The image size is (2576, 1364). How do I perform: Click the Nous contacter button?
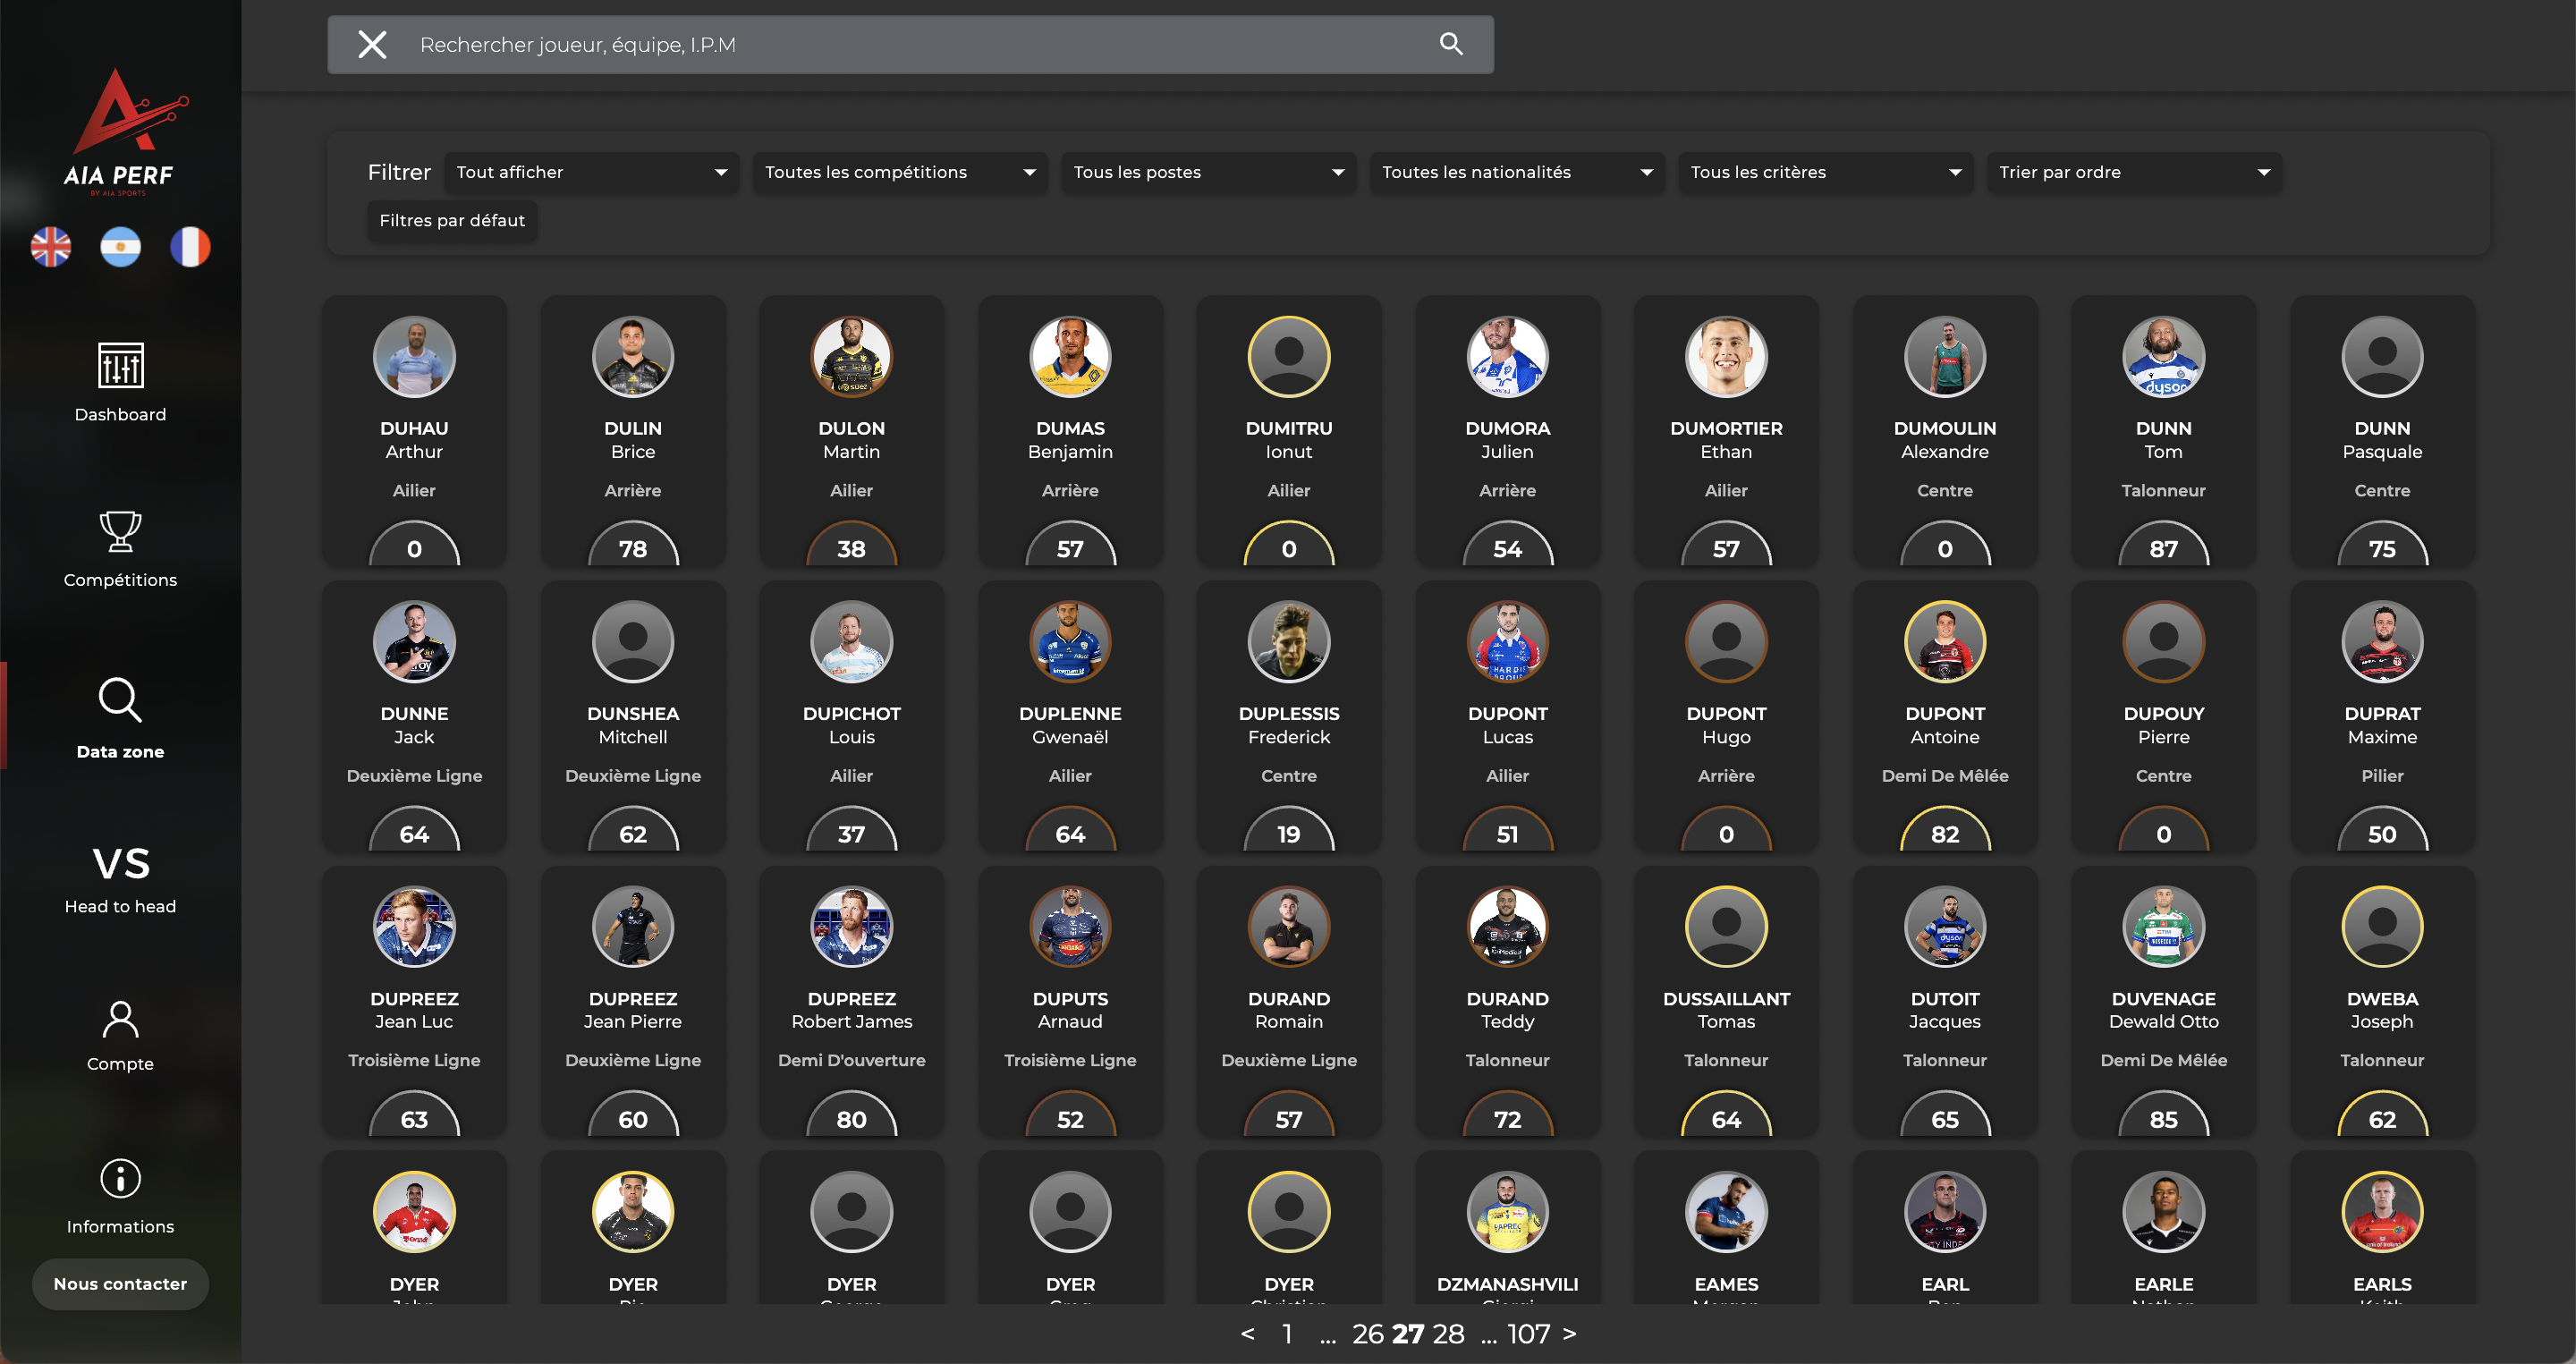[120, 1284]
